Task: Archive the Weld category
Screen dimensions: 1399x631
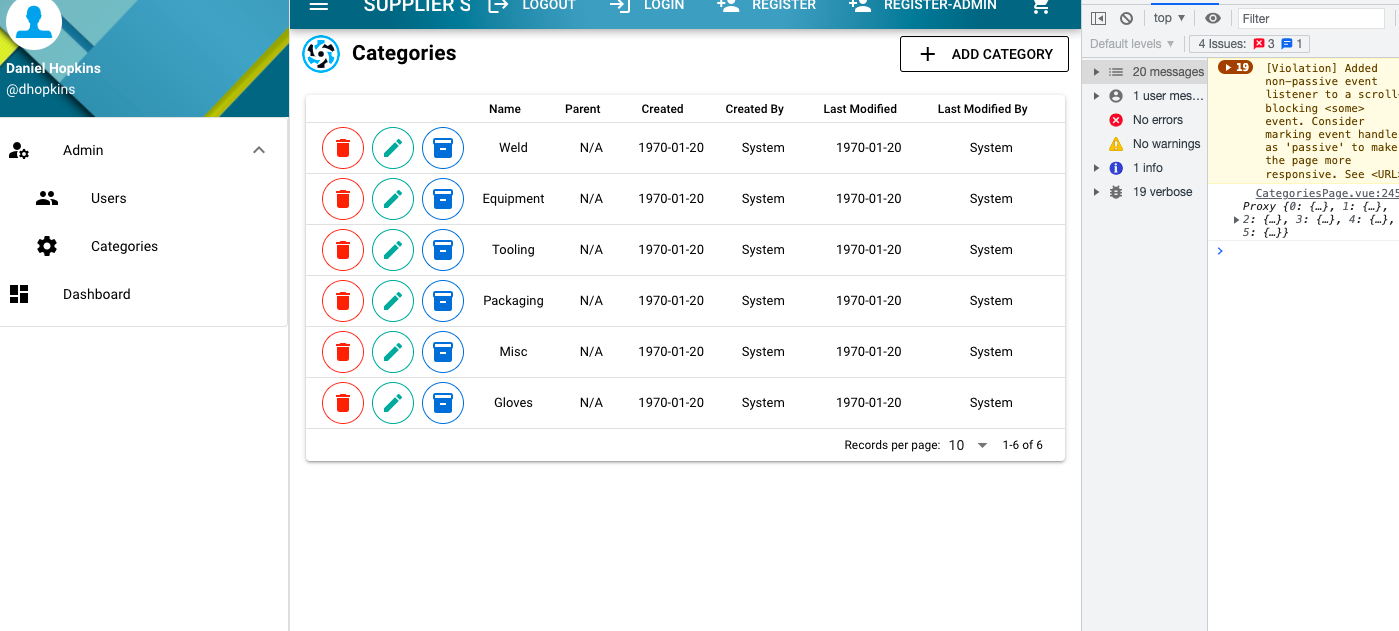Action: 443,148
